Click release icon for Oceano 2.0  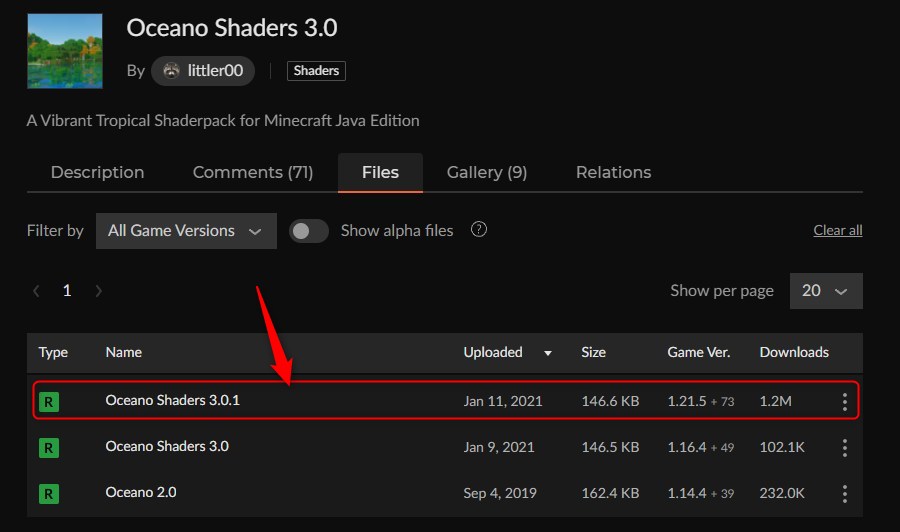tap(49, 494)
